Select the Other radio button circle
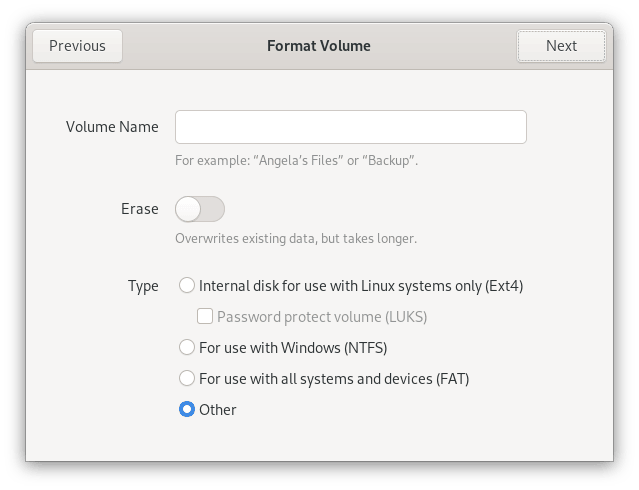This screenshot has height=490, width=639. click(x=186, y=410)
